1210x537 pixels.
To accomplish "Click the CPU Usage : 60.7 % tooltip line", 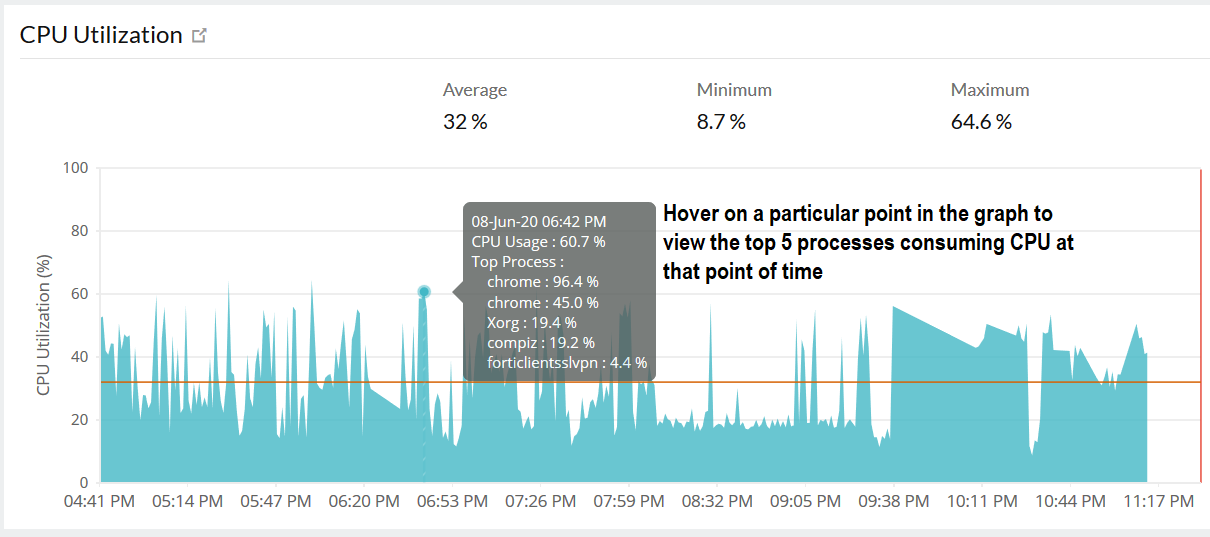I will [x=538, y=241].
